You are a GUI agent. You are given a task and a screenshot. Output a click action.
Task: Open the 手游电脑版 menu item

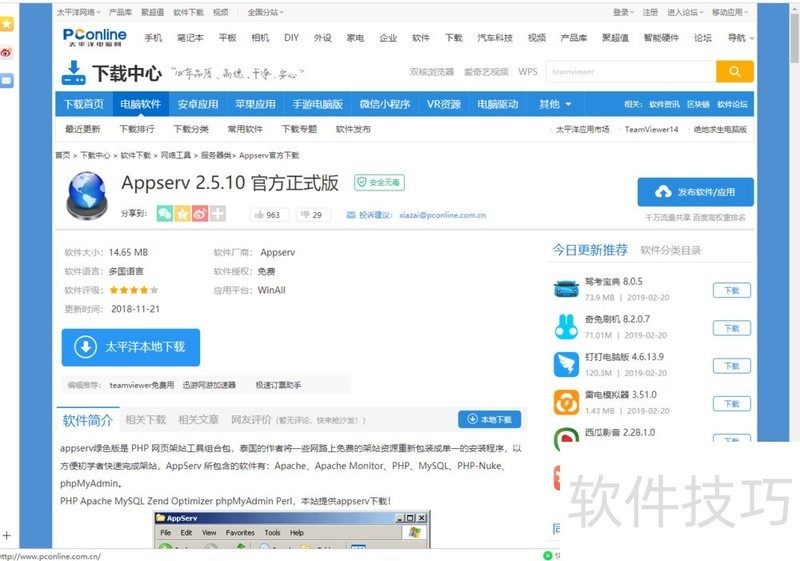pyautogui.click(x=317, y=104)
